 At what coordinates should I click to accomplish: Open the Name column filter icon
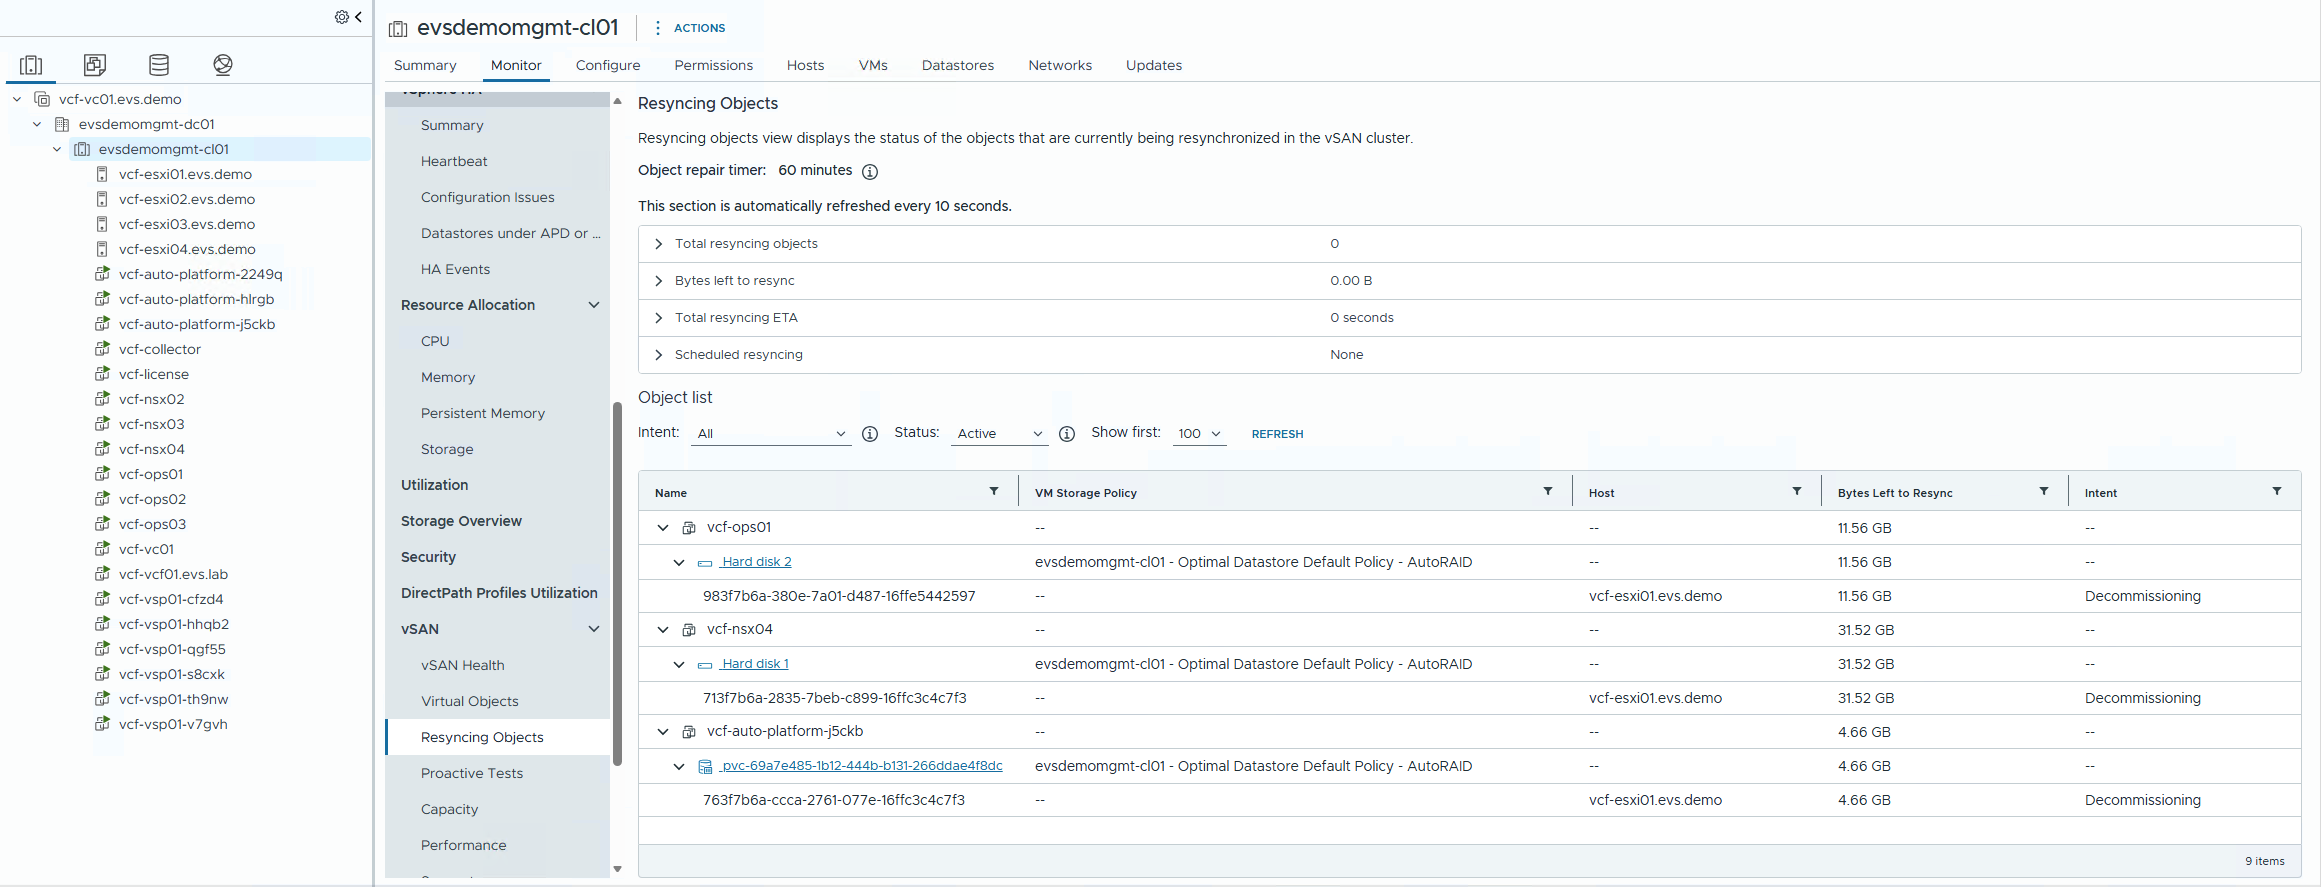[994, 491]
